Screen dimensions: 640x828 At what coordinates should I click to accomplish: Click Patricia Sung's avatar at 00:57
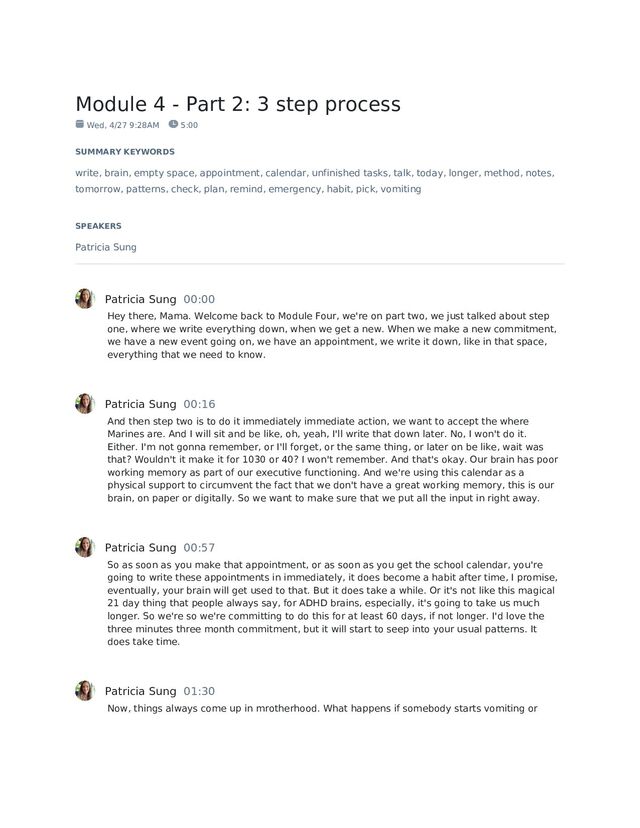click(x=84, y=547)
